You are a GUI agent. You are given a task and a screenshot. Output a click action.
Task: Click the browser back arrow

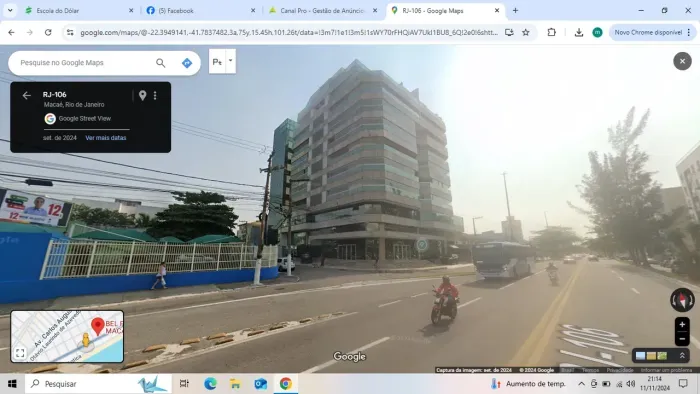coord(11,32)
